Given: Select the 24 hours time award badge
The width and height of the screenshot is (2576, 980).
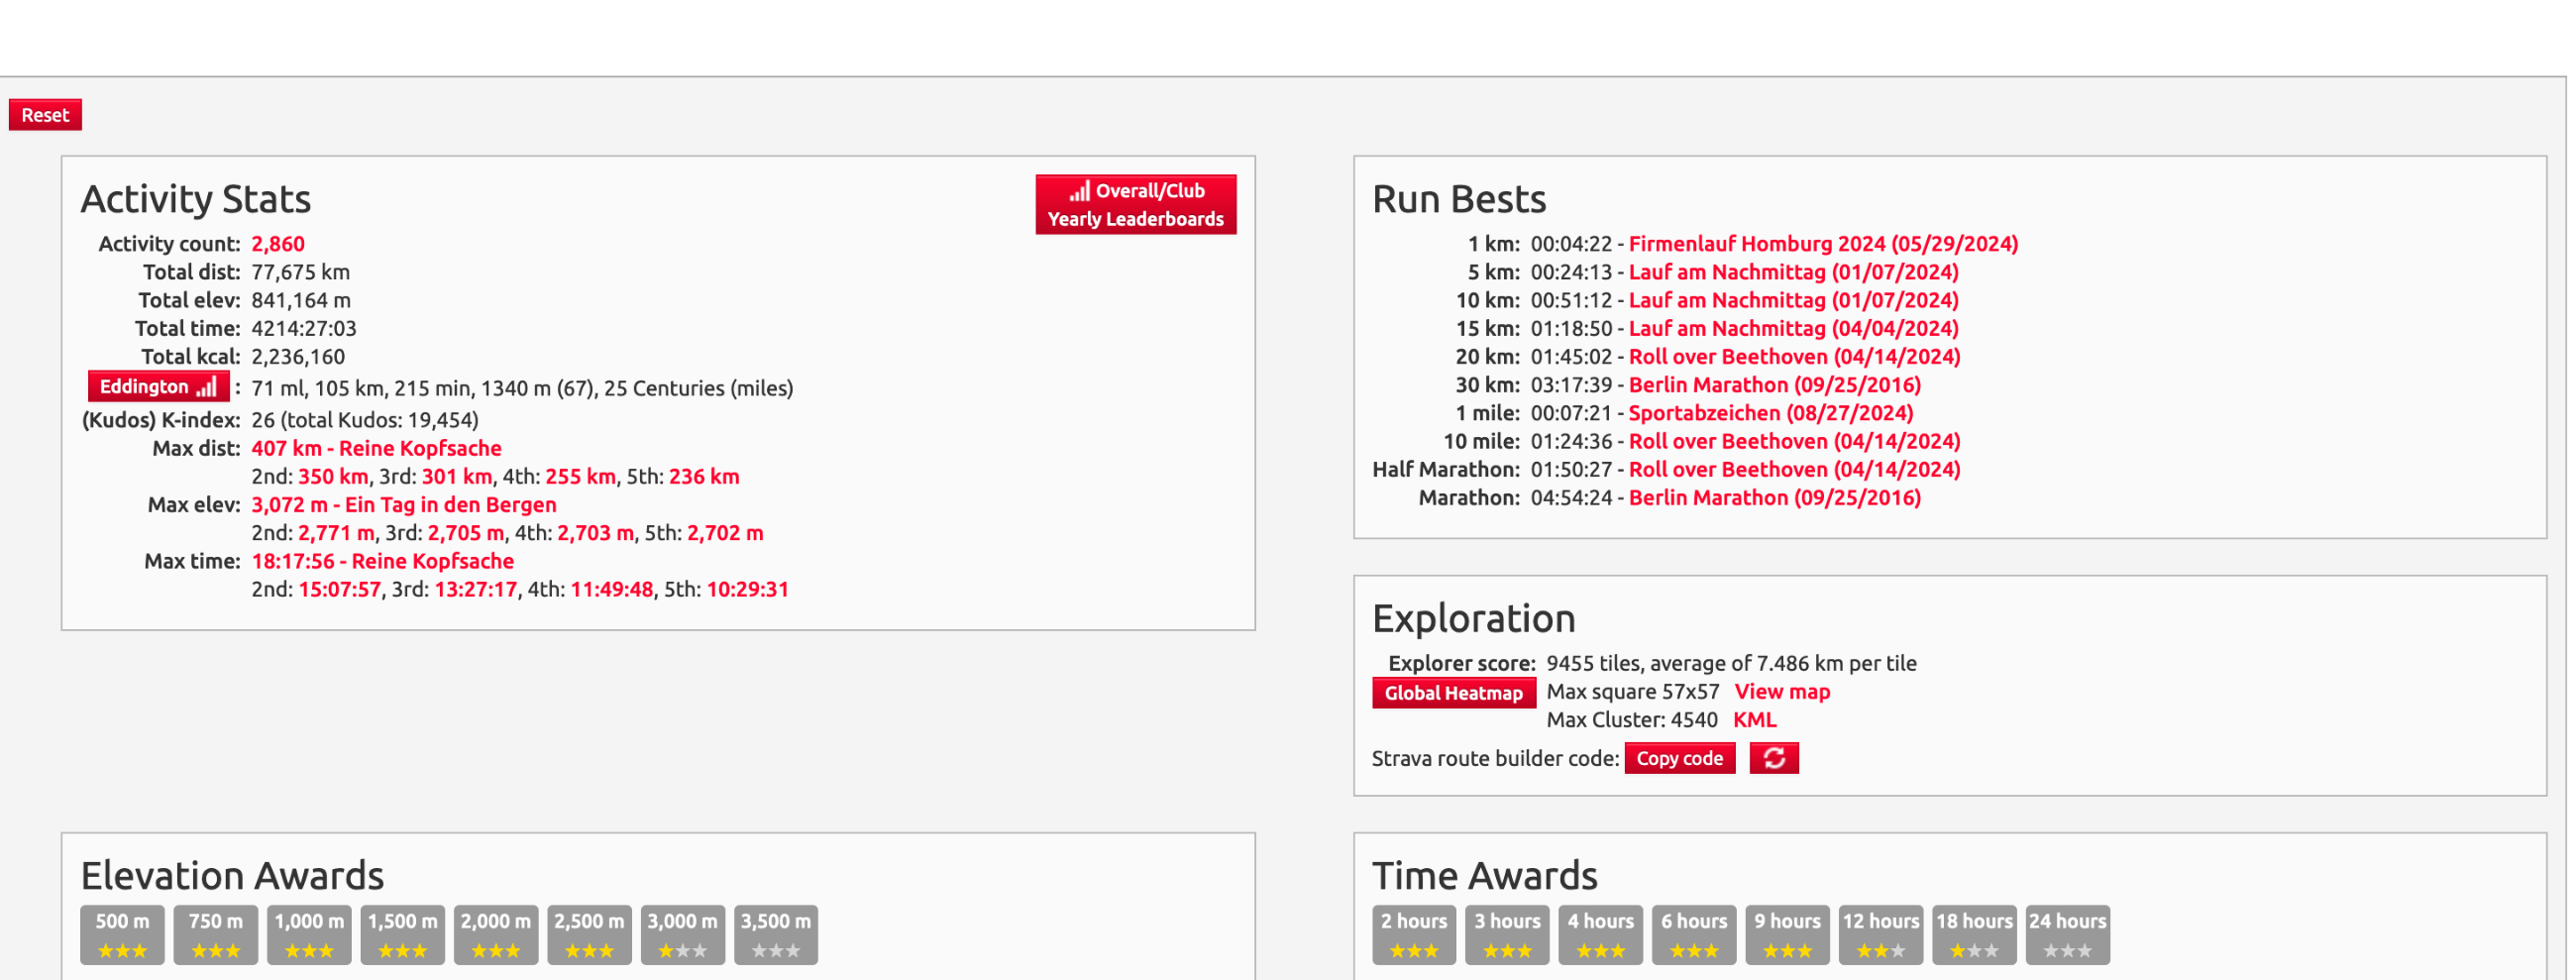Looking at the screenshot, I should coord(2067,934).
